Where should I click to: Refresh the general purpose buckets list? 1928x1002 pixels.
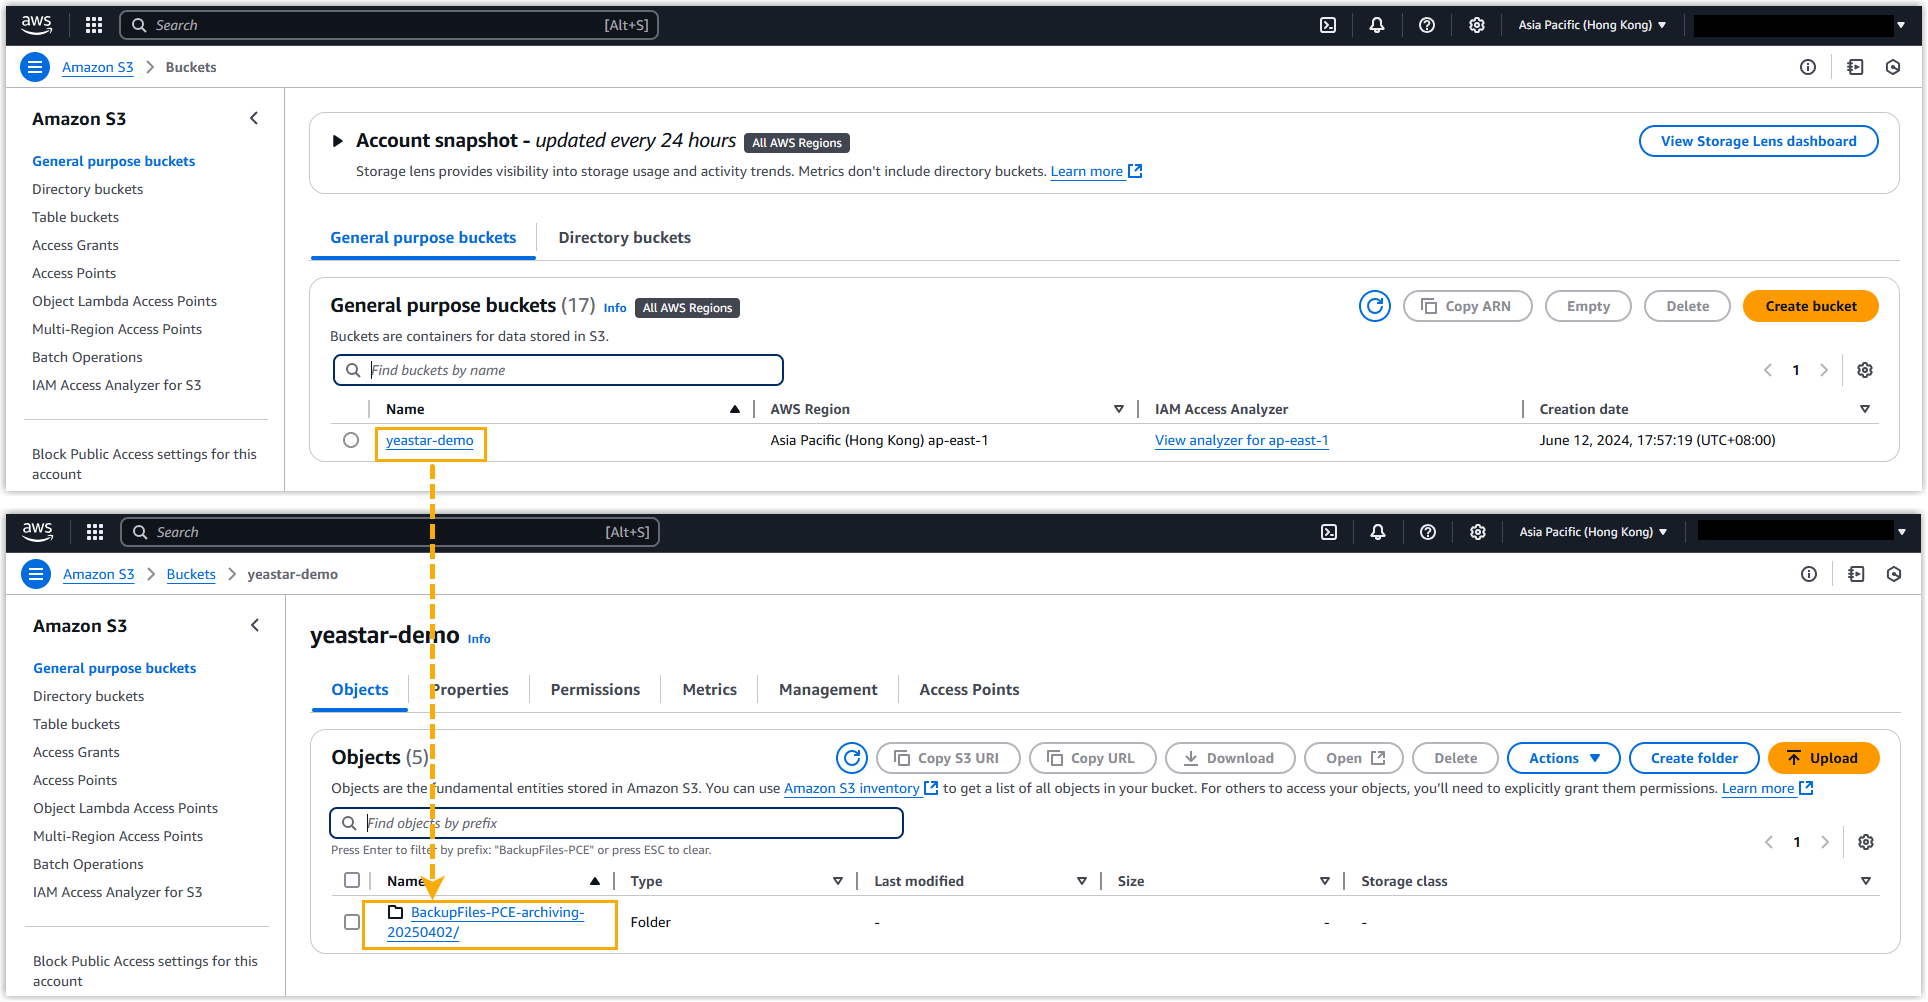pos(1374,306)
